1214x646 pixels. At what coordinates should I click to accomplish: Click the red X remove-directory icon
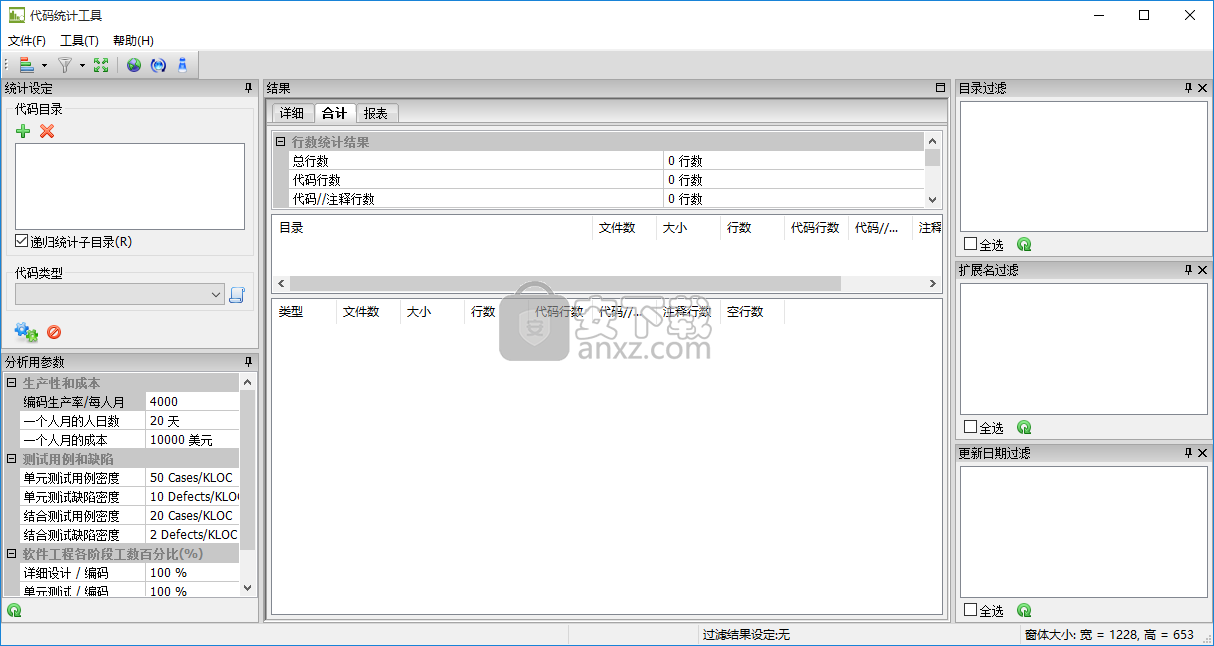[46, 131]
